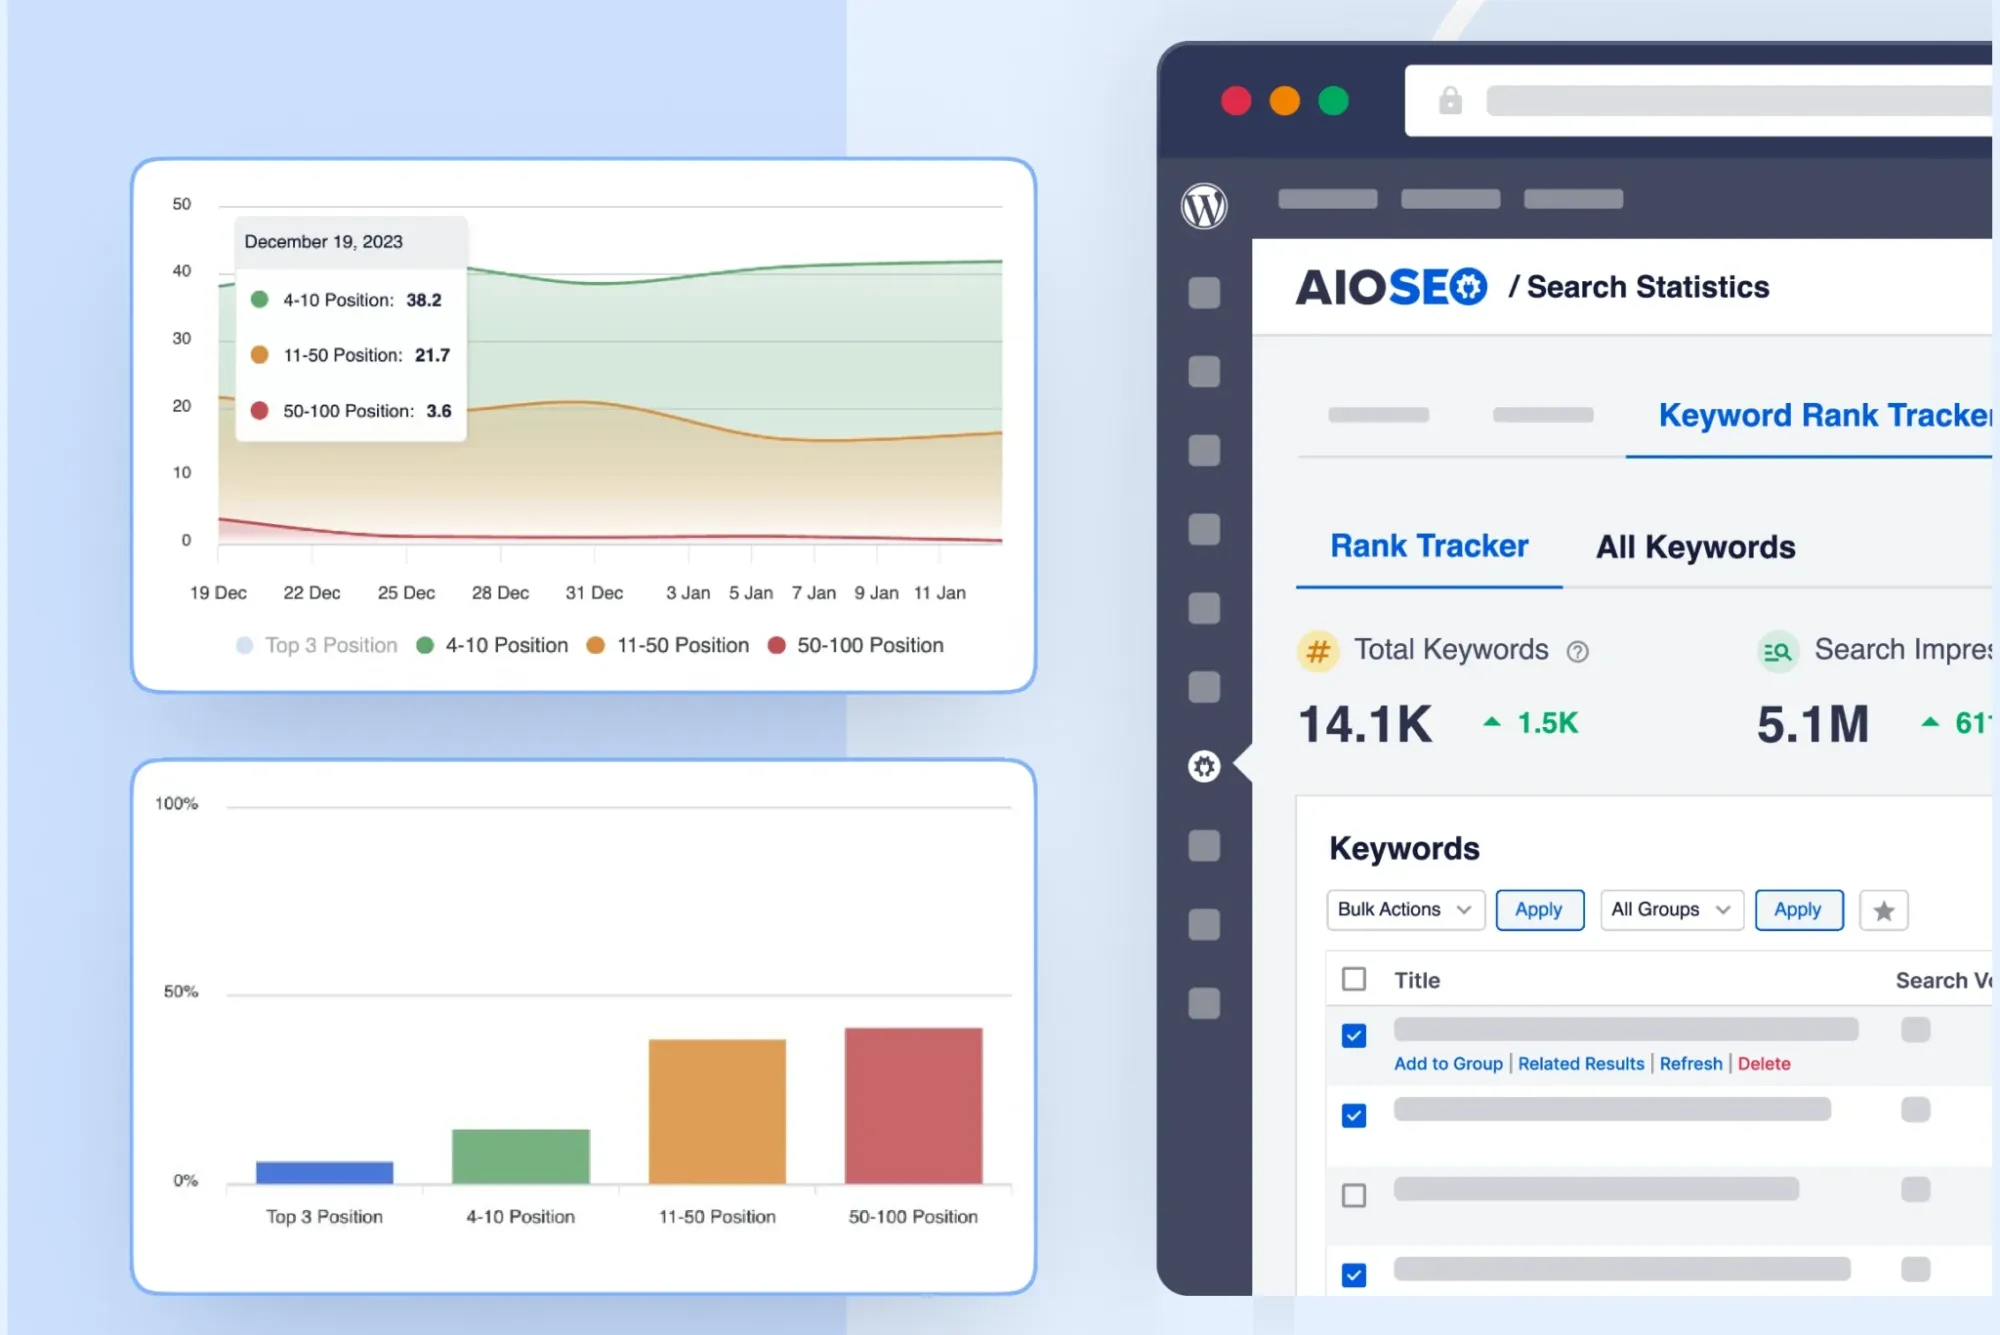
Task: Click the 1.5K keyword increase value
Action: (1548, 723)
